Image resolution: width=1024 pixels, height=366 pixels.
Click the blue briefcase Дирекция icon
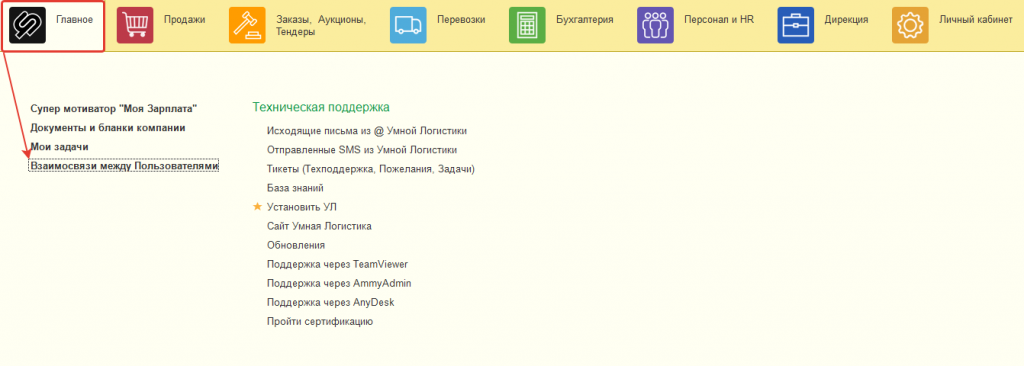pos(795,25)
